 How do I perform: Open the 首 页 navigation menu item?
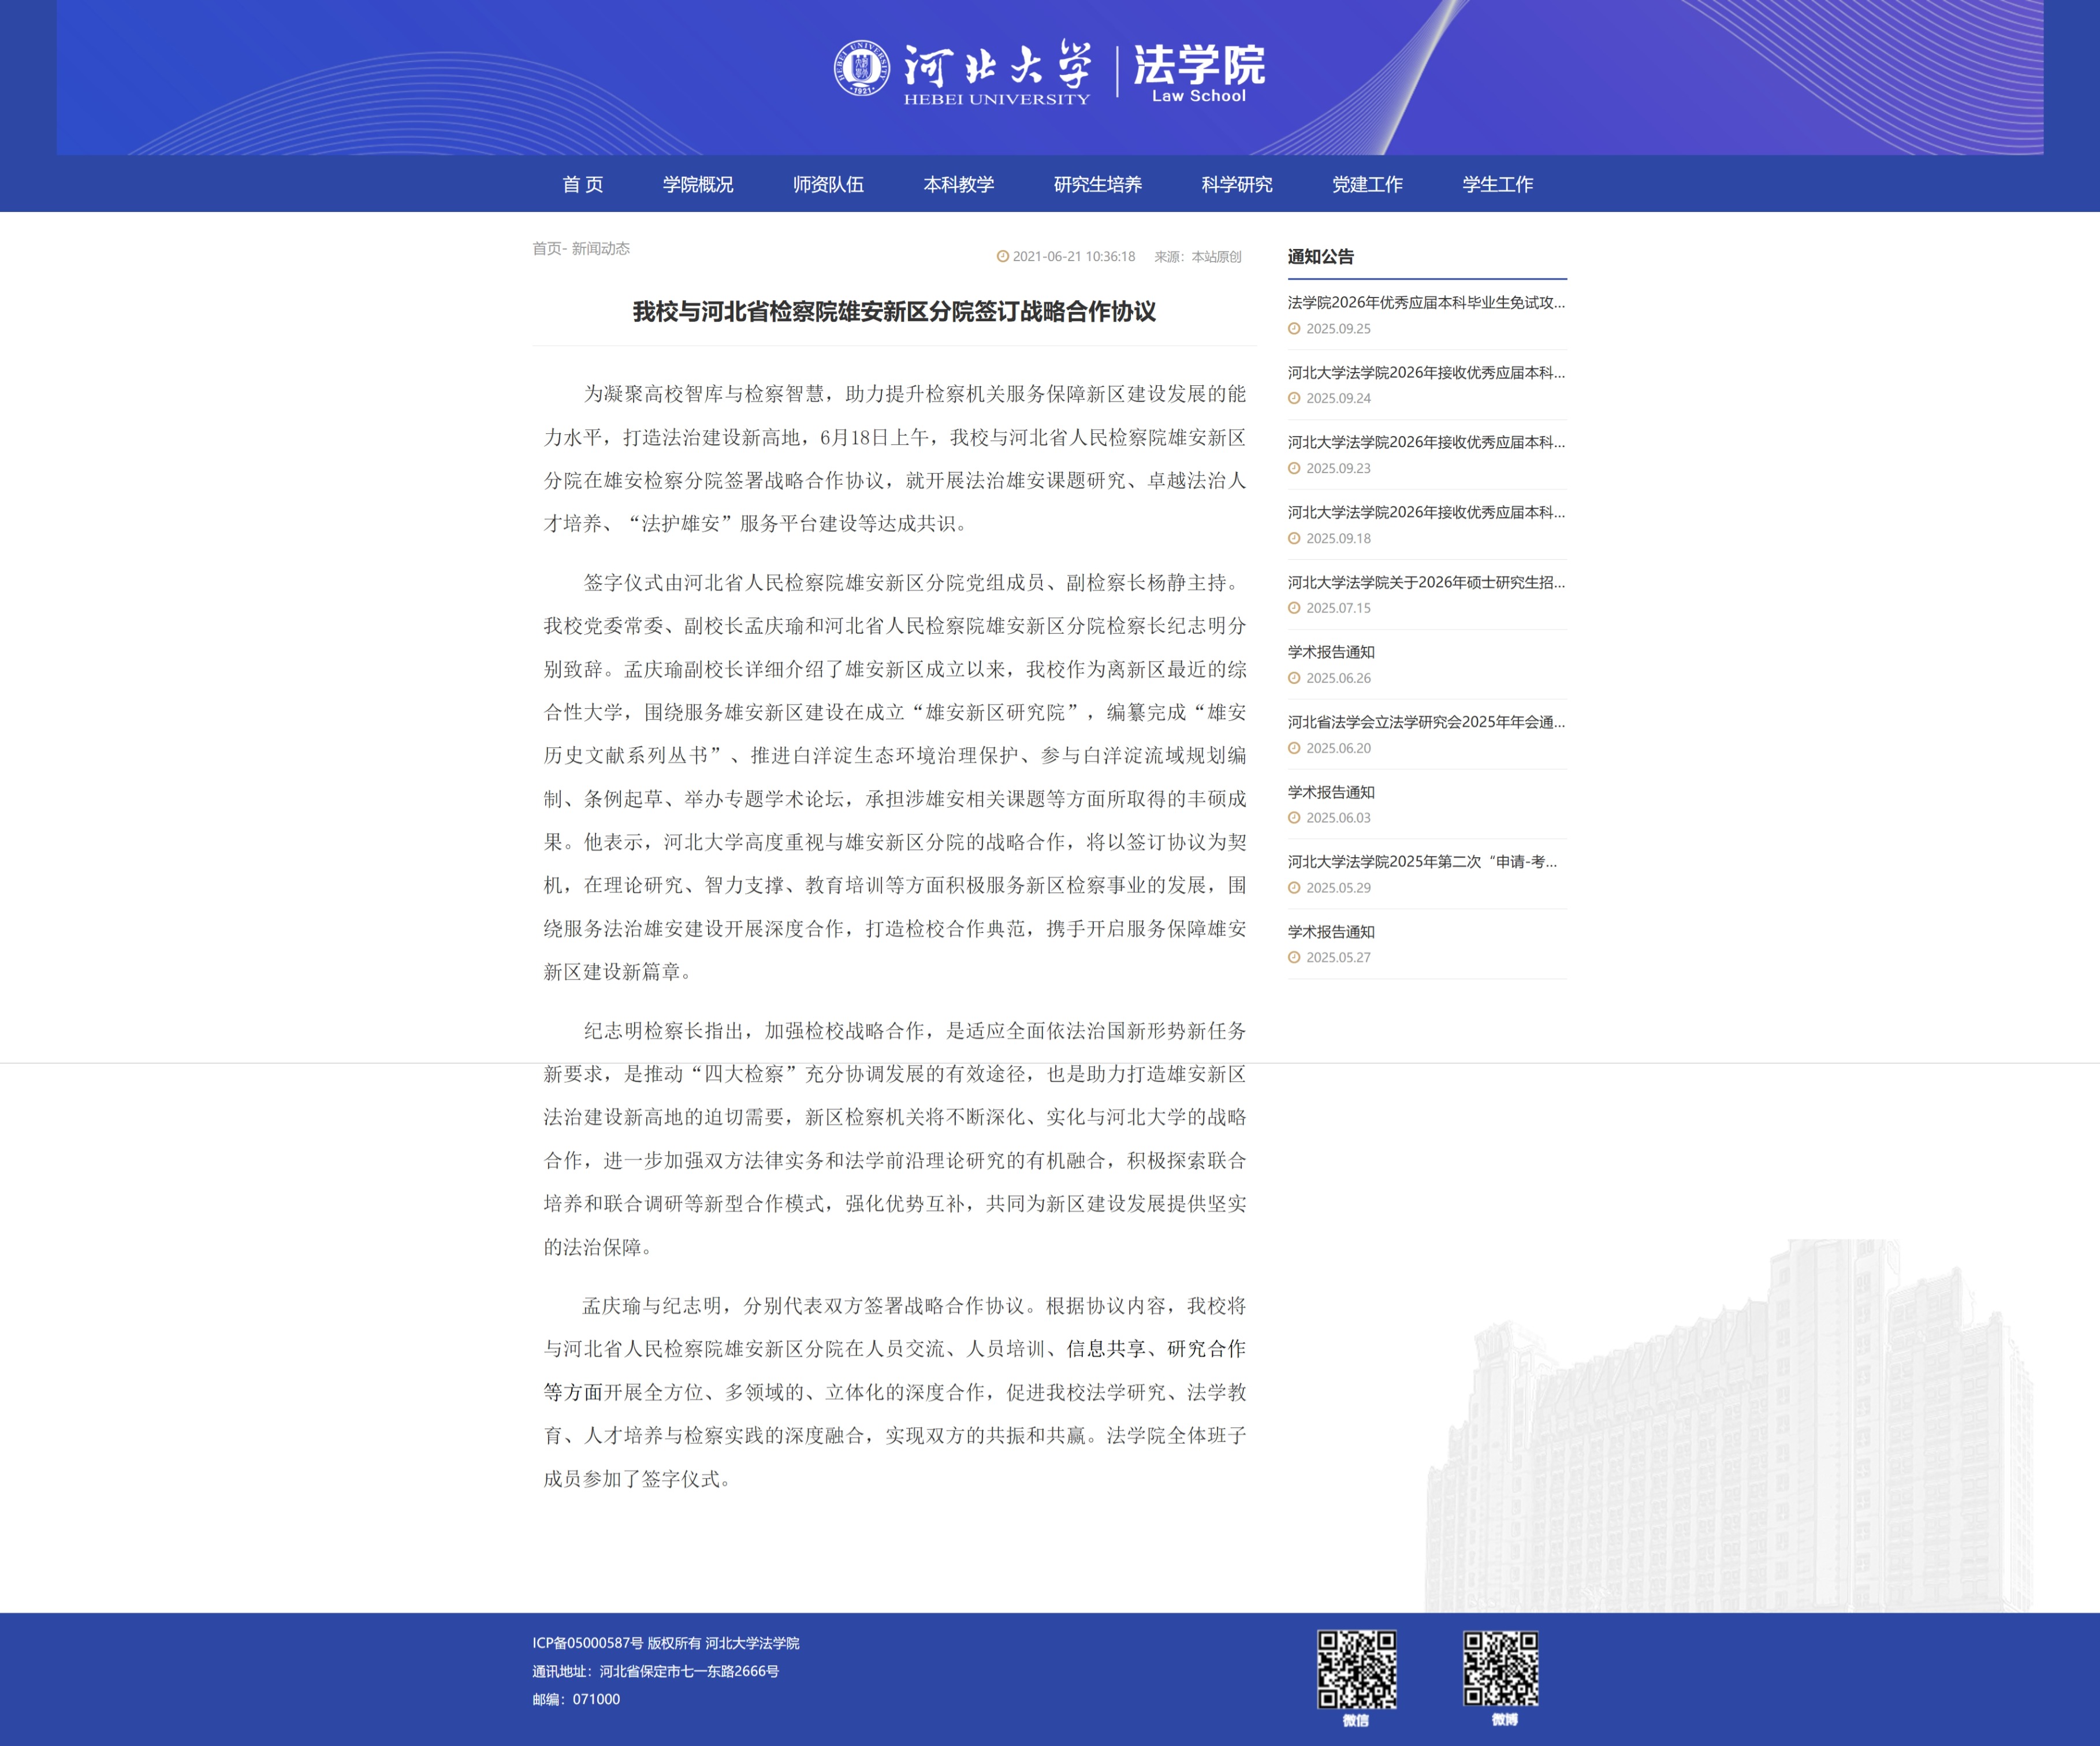582,184
